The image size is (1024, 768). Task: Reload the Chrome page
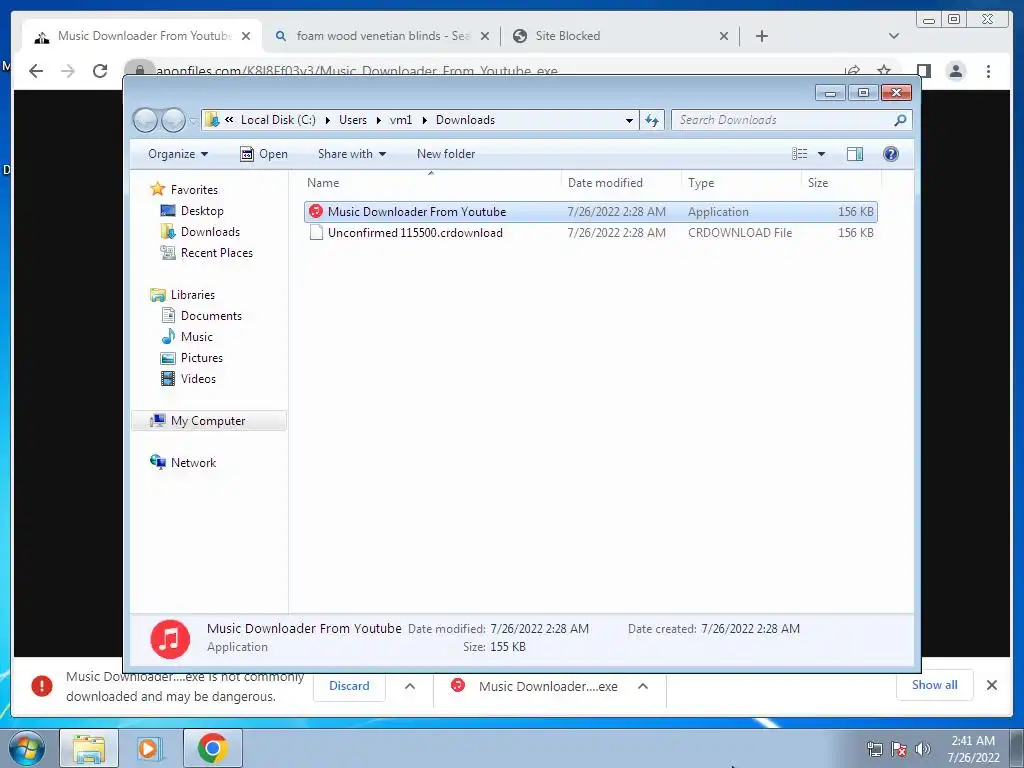coord(100,71)
